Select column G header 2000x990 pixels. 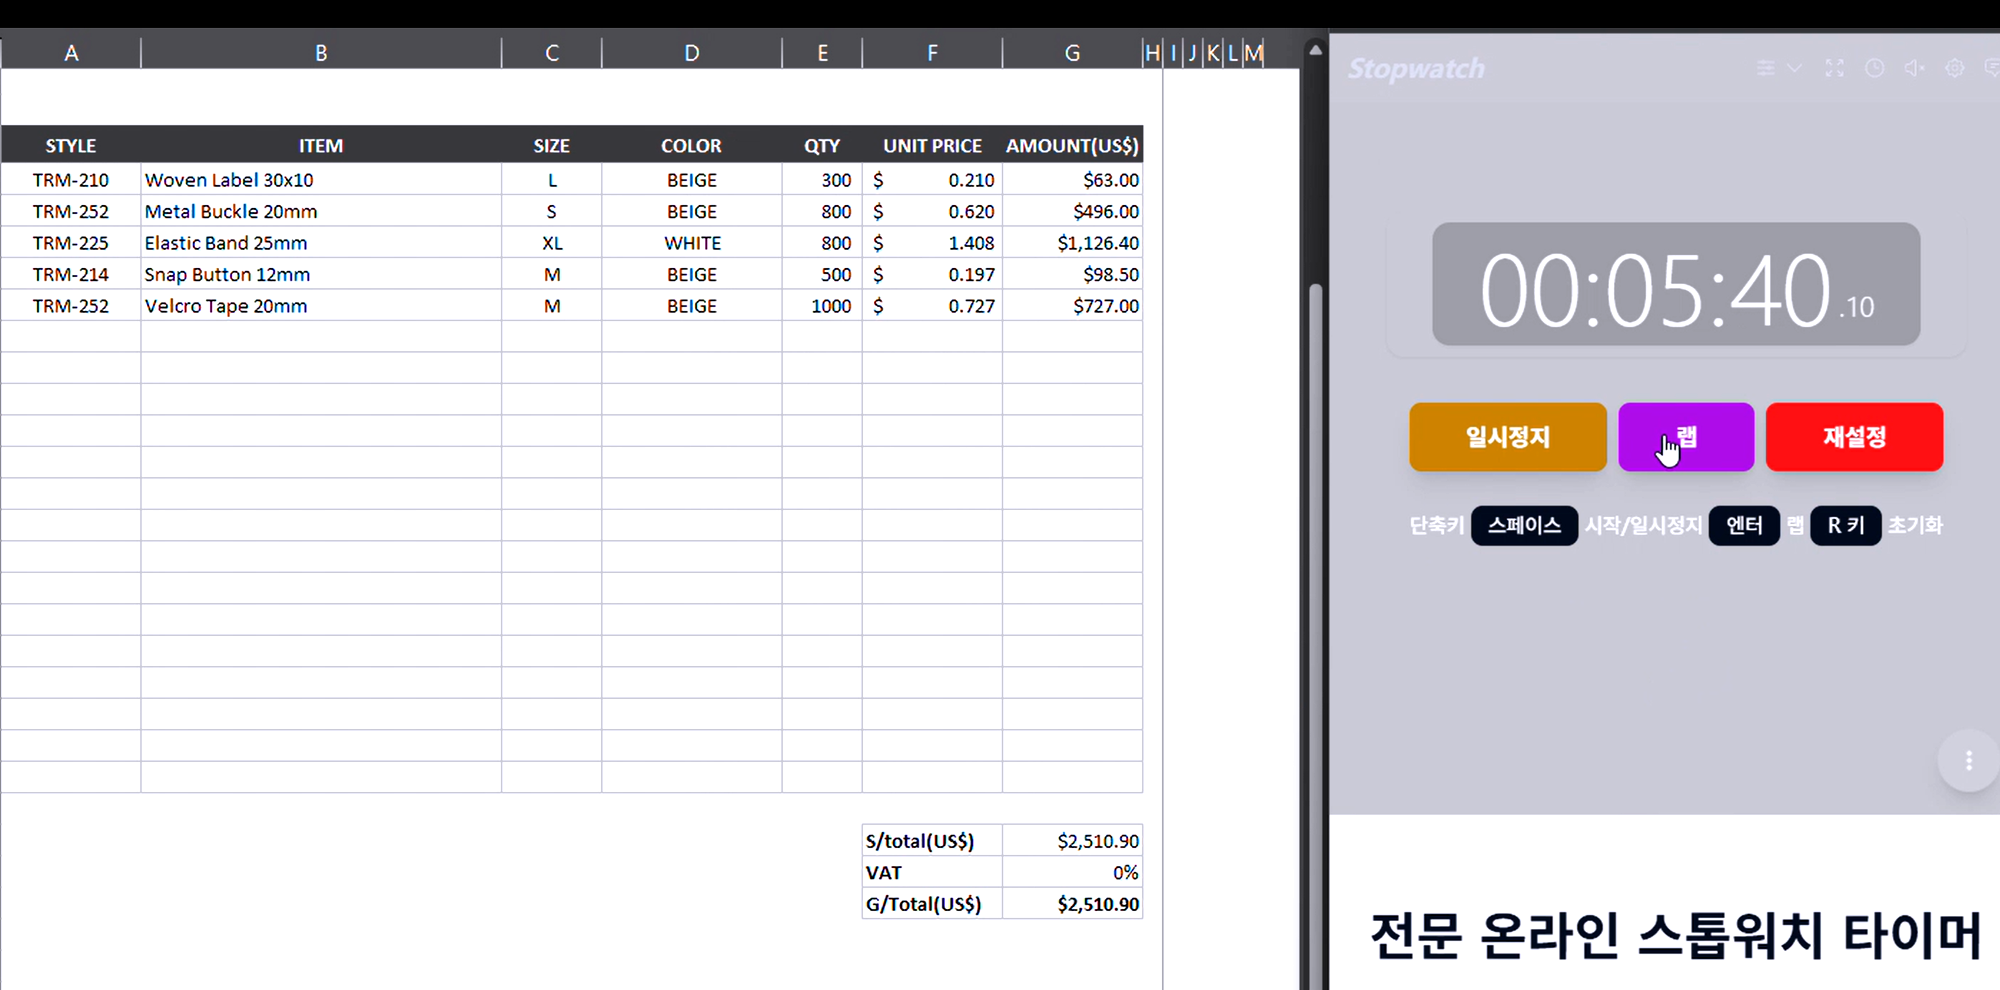point(1072,53)
